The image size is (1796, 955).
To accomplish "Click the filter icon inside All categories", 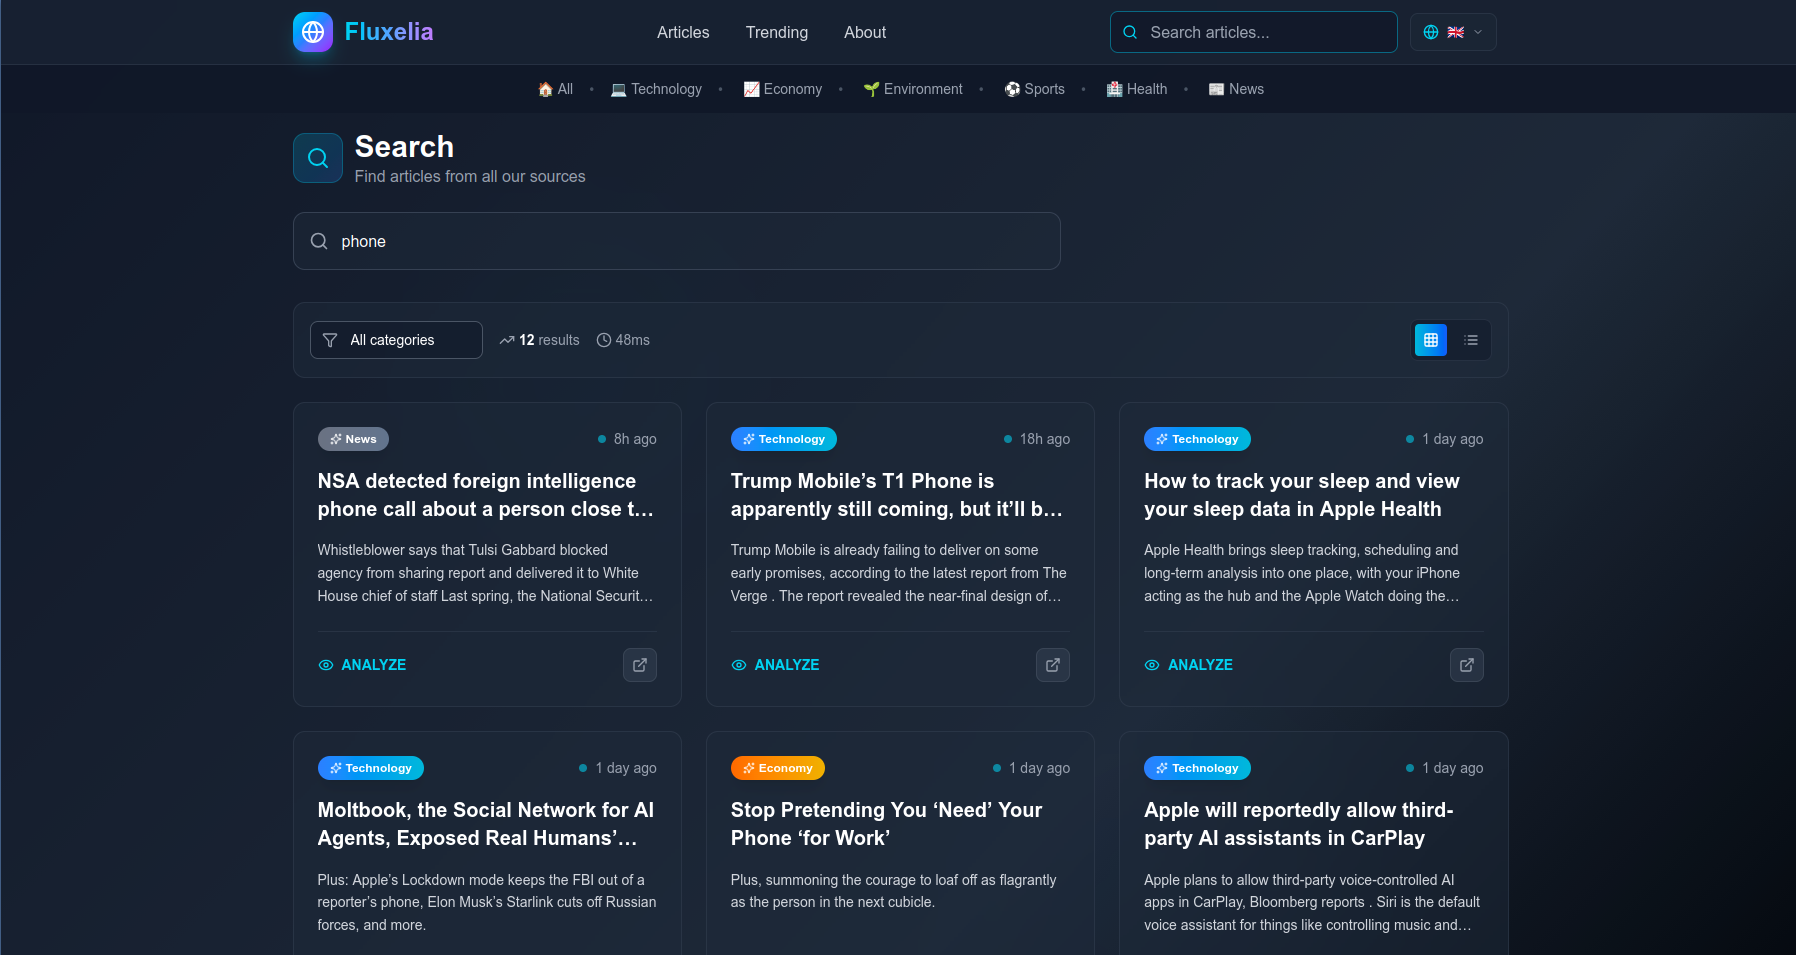I will coord(330,340).
